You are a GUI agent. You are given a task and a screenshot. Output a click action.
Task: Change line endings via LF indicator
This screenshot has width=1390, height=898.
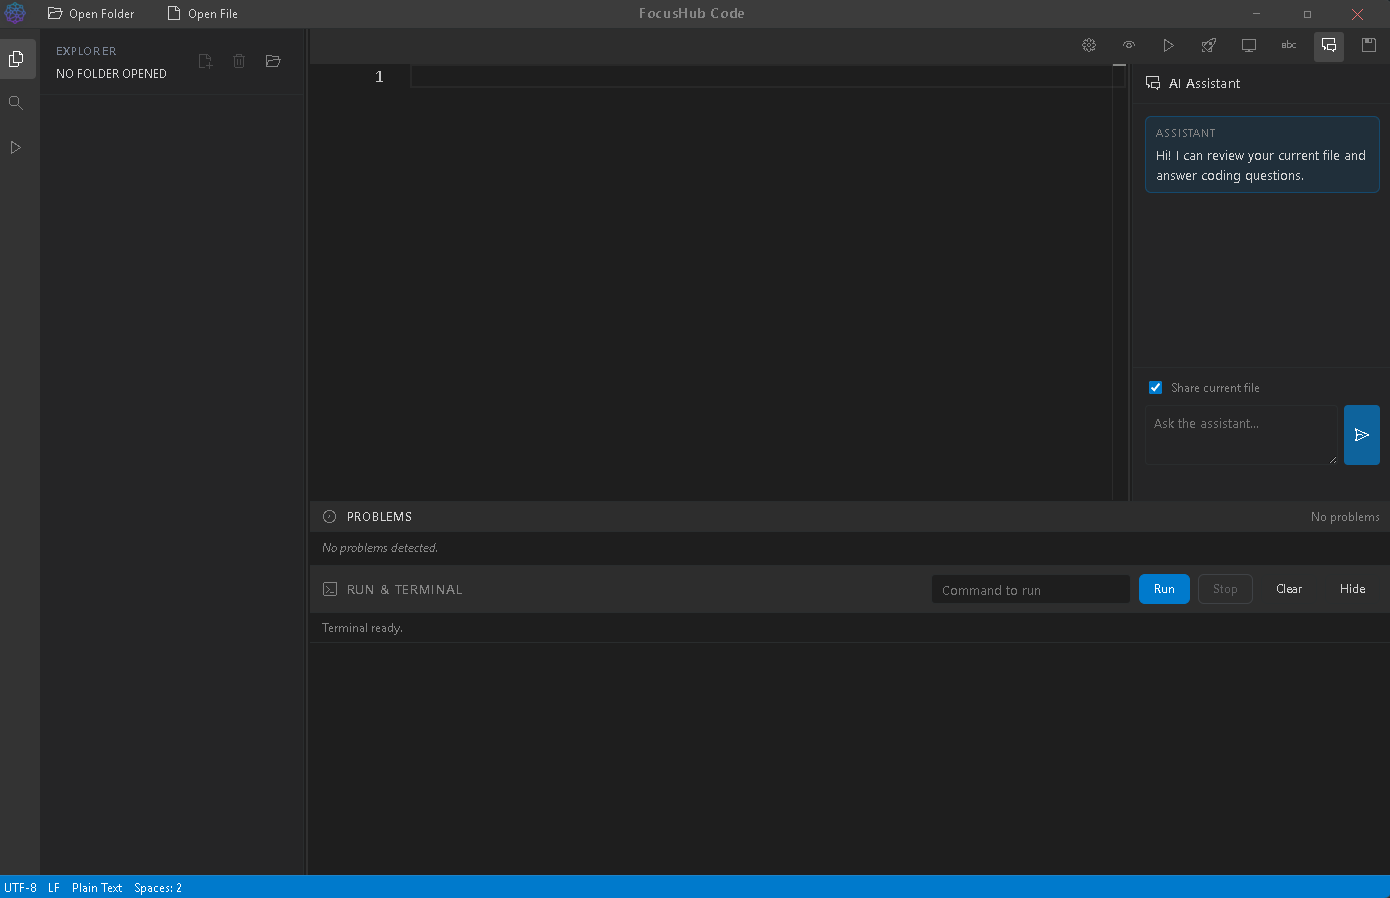53,888
